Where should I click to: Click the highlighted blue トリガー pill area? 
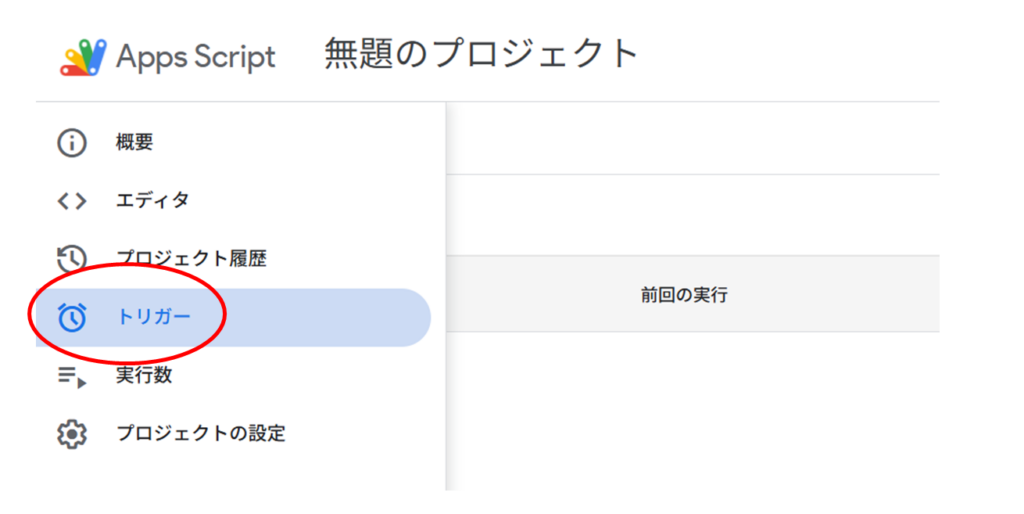(233, 317)
